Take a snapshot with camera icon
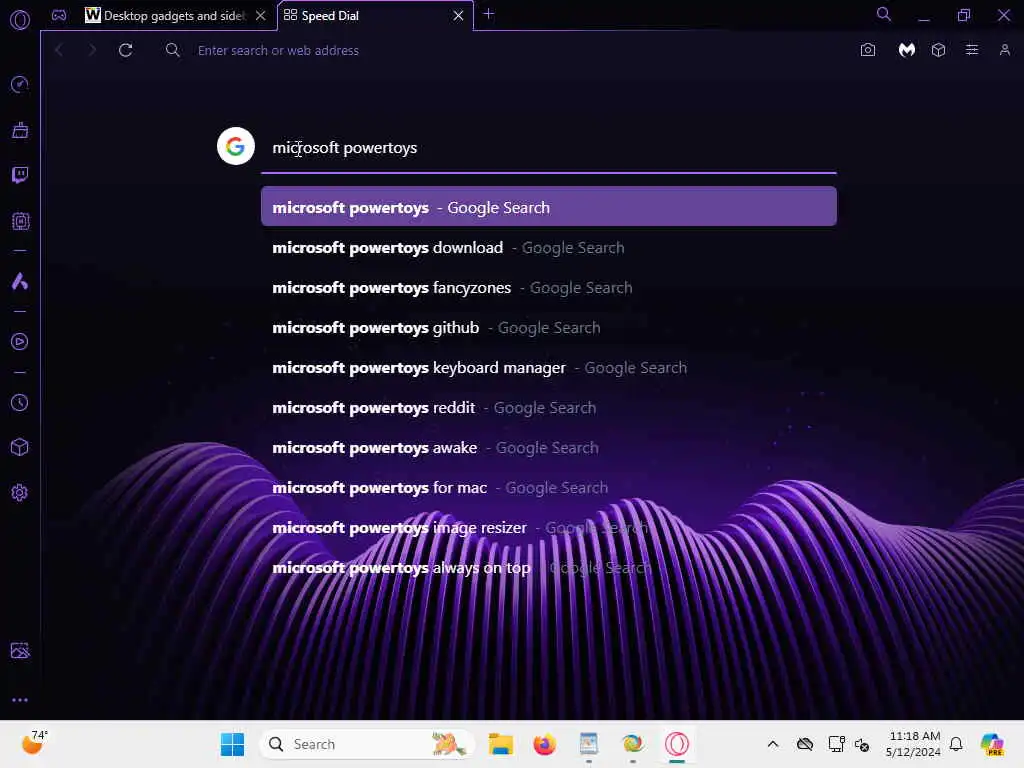Image resolution: width=1024 pixels, height=768 pixels. point(867,50)
